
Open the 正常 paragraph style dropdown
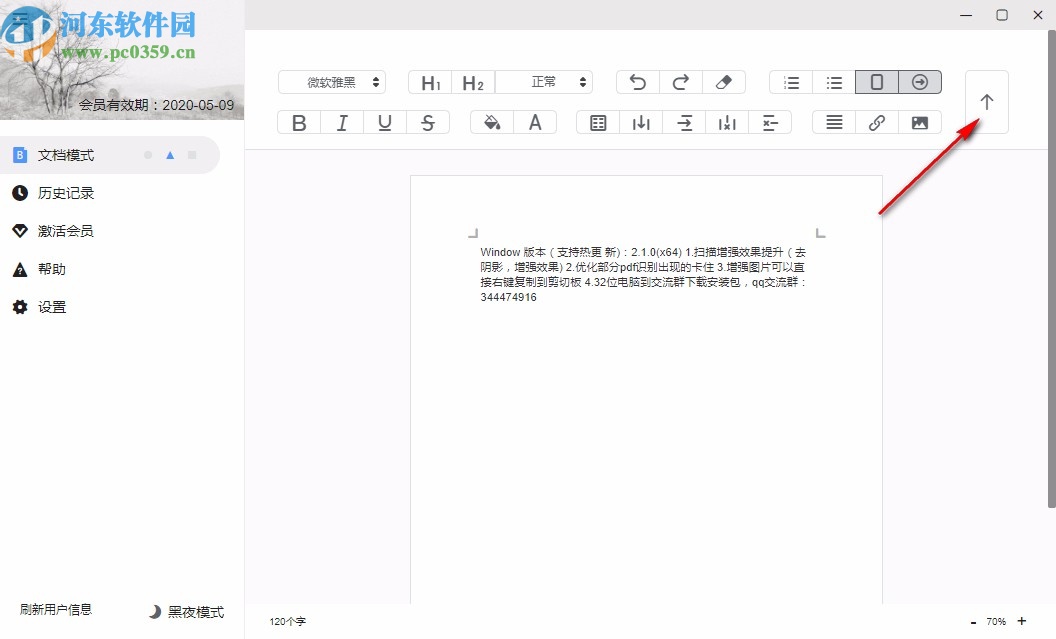pos(545,81)
